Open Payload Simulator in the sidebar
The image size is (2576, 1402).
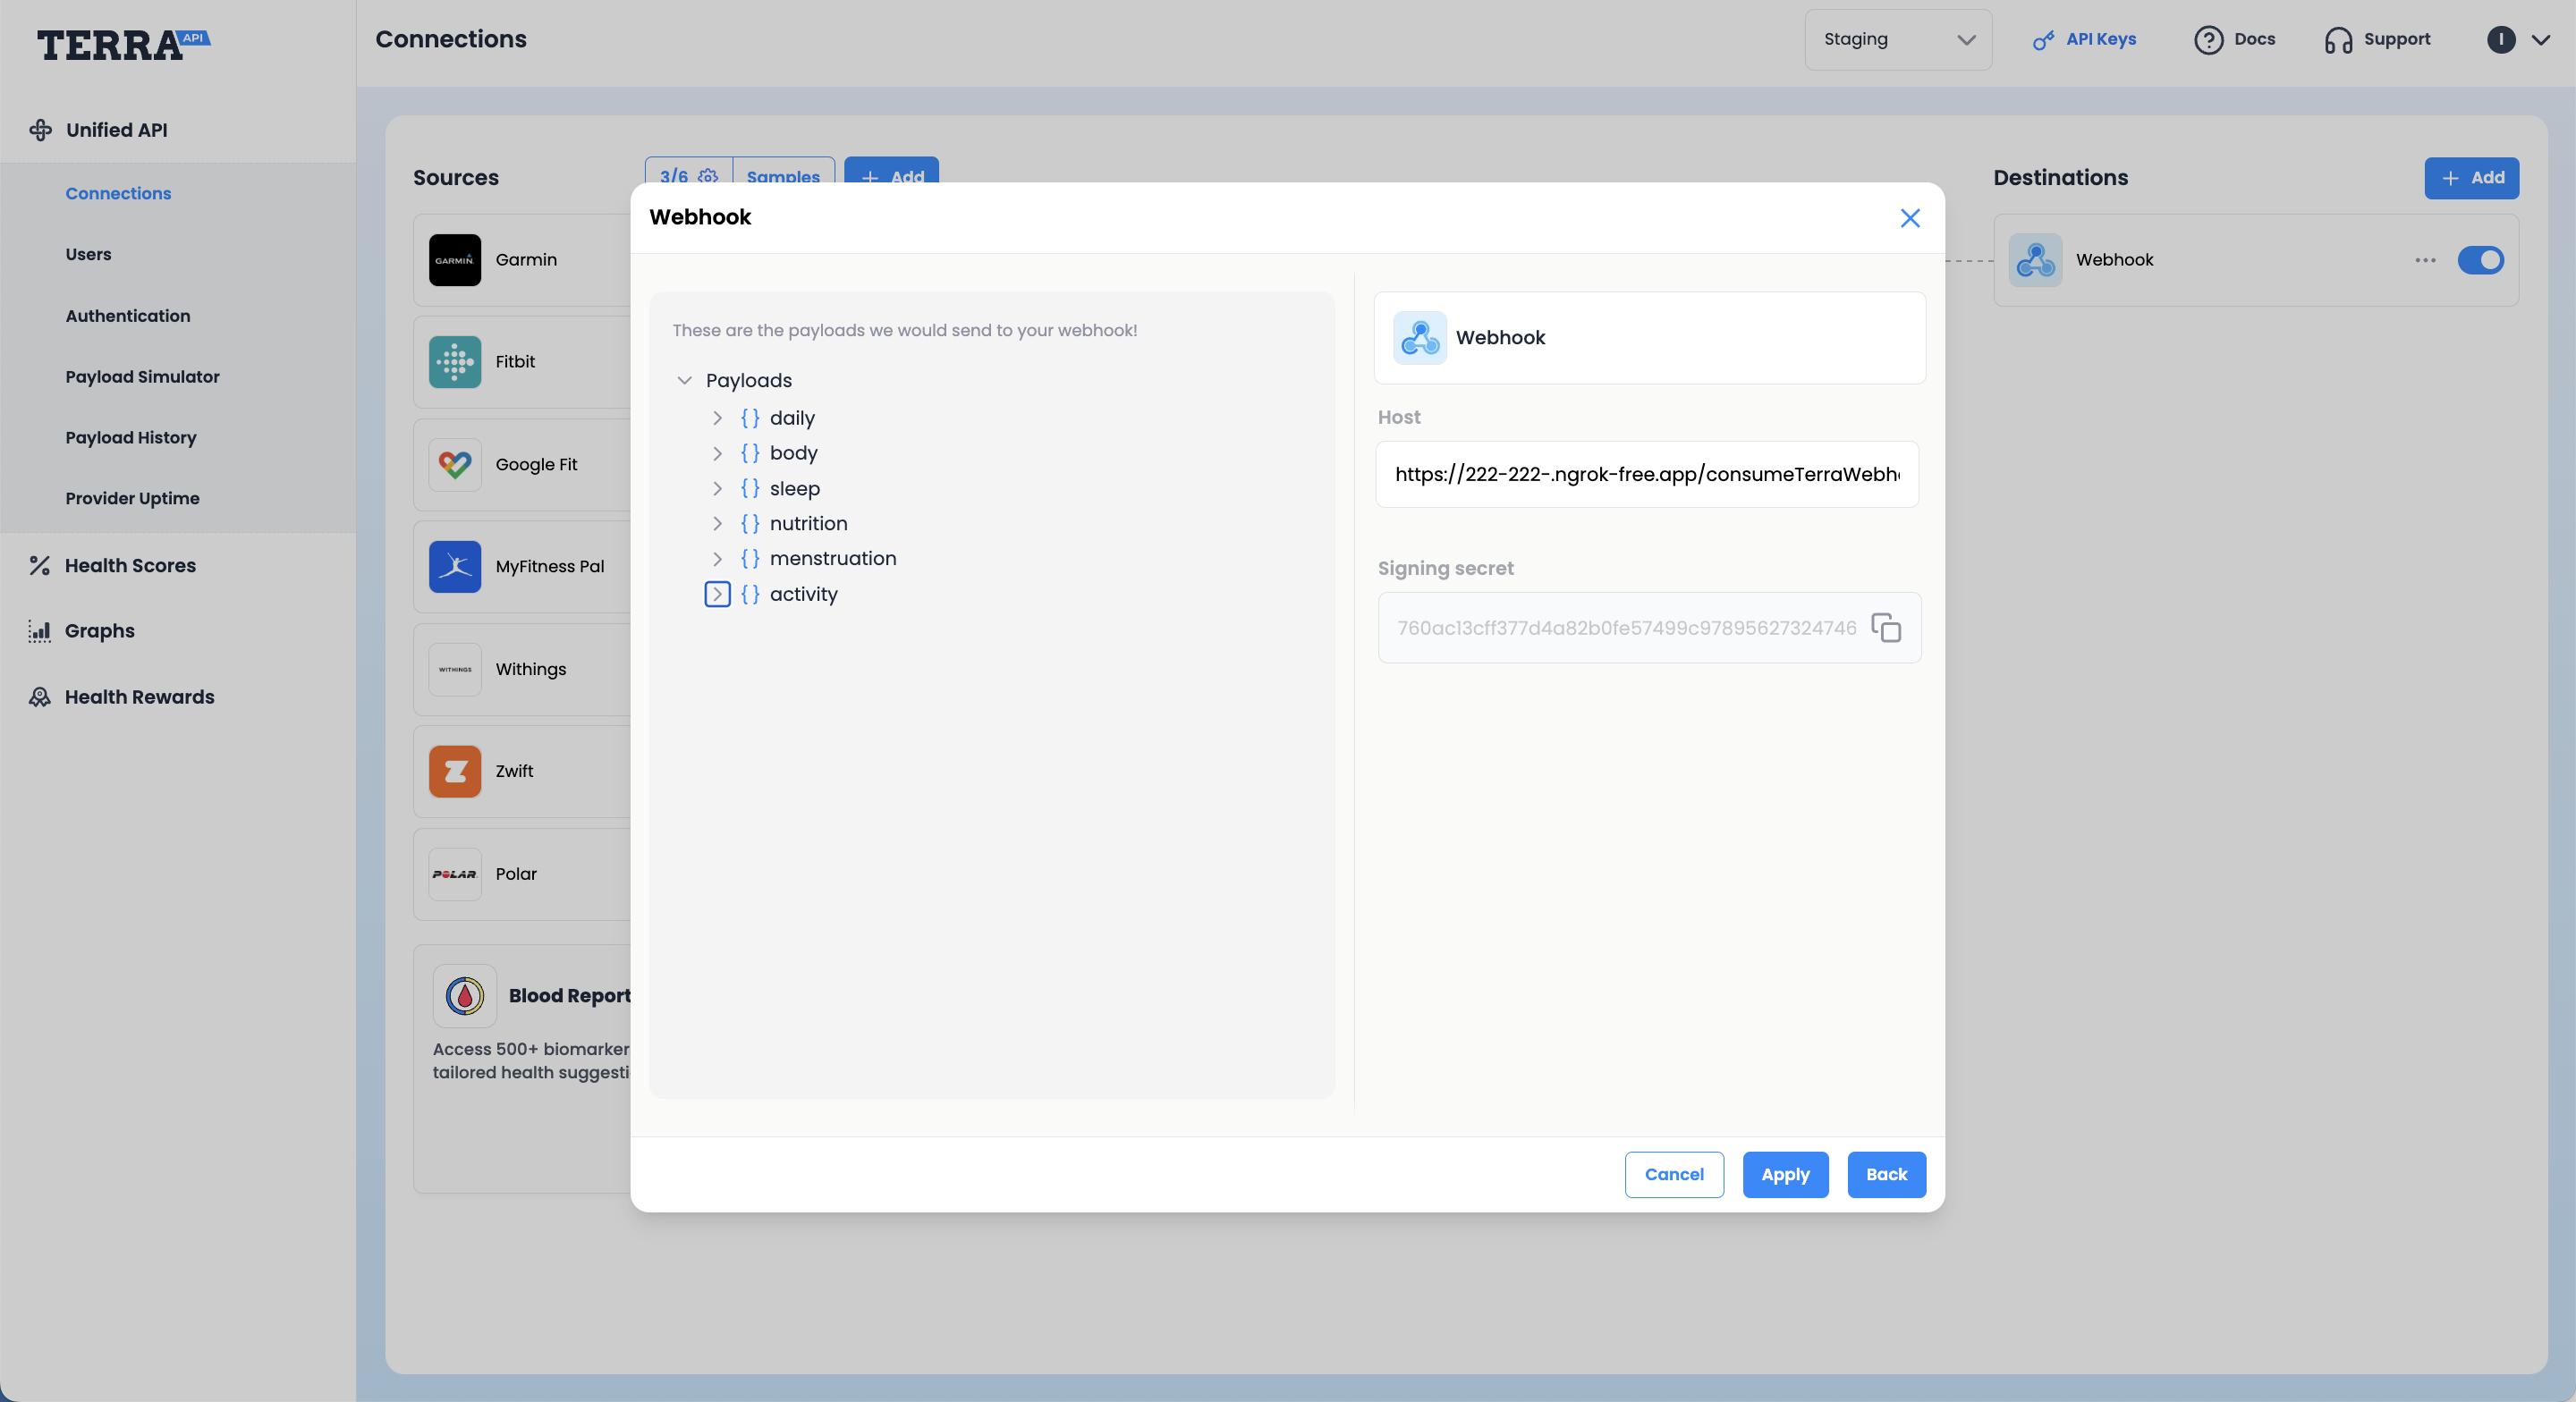click(x=142, y=377)
